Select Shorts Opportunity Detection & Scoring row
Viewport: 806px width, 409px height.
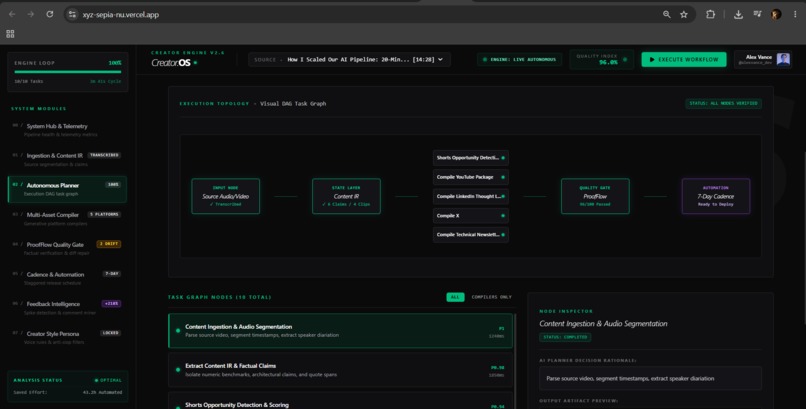[x=340, y=402]
